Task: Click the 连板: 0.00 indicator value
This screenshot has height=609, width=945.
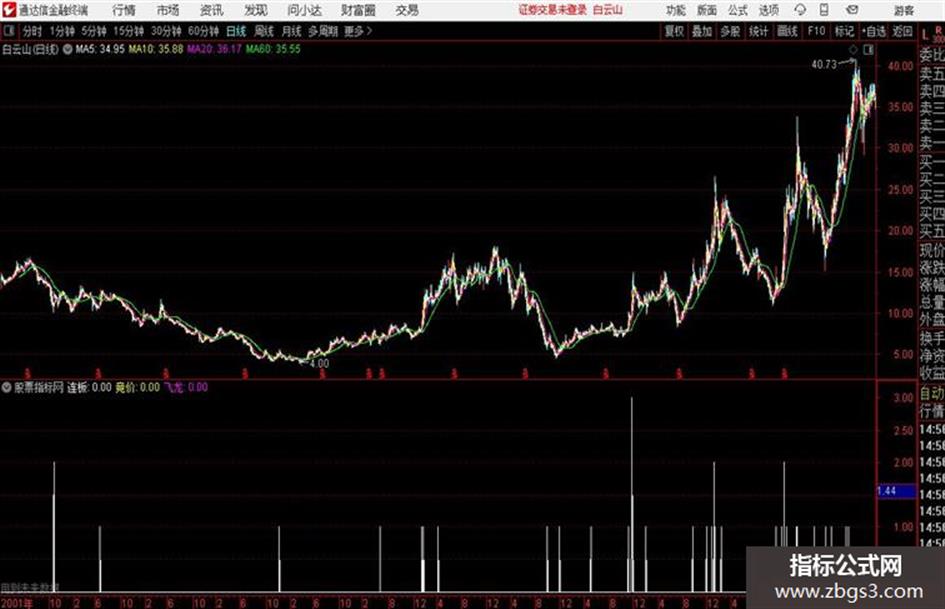Action: pyautogui.click(x=89, y=387)
